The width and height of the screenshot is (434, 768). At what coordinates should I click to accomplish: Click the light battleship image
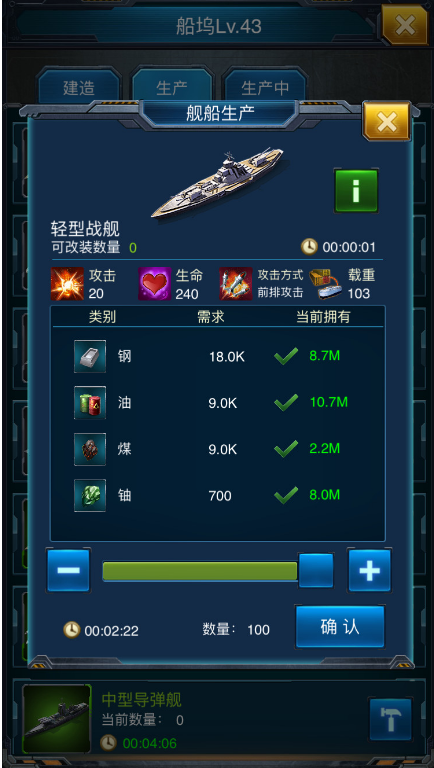[217, 184]
